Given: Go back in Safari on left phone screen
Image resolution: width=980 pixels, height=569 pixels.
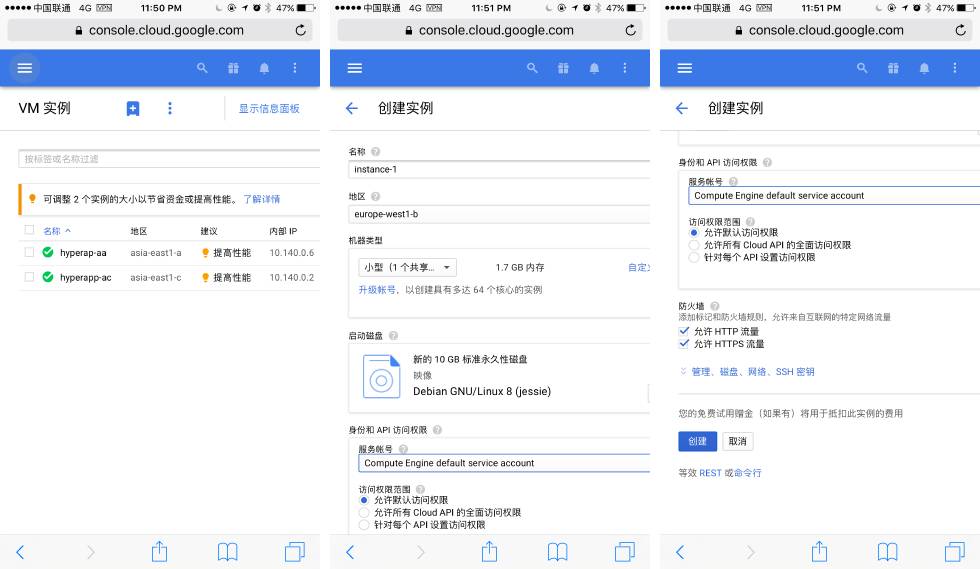Looking at the screenshot, I should coord(20,551).
